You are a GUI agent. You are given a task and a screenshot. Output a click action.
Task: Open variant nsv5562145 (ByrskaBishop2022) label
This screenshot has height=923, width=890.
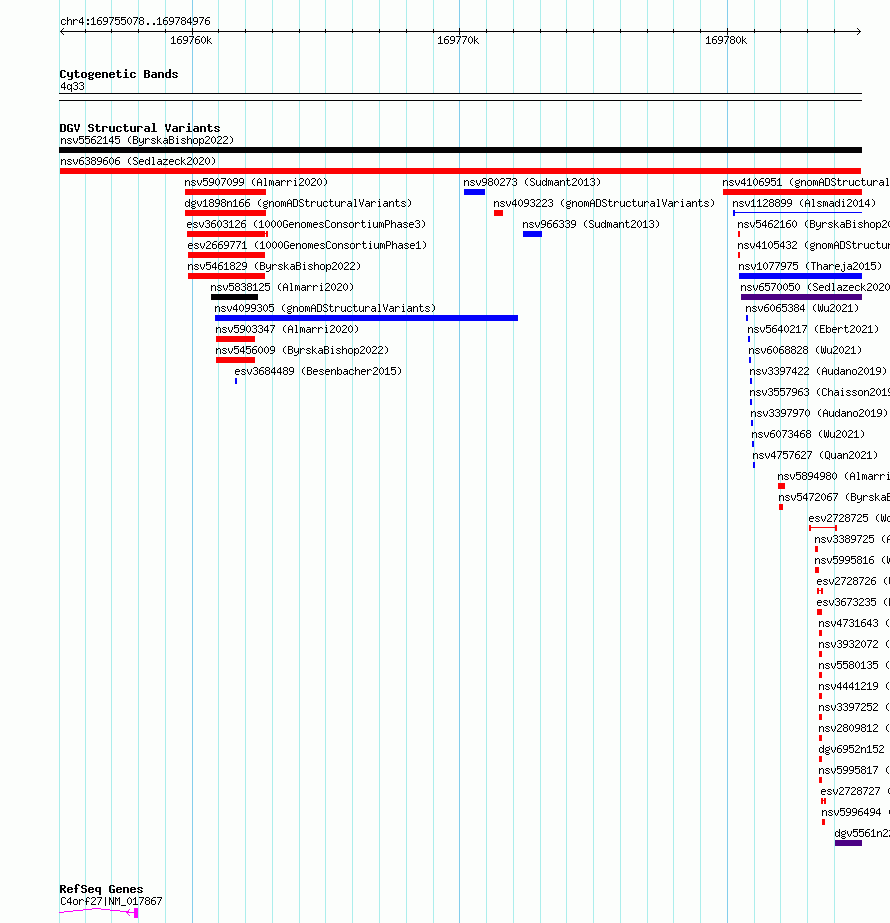pyautogui.click(x=147, y=141)
